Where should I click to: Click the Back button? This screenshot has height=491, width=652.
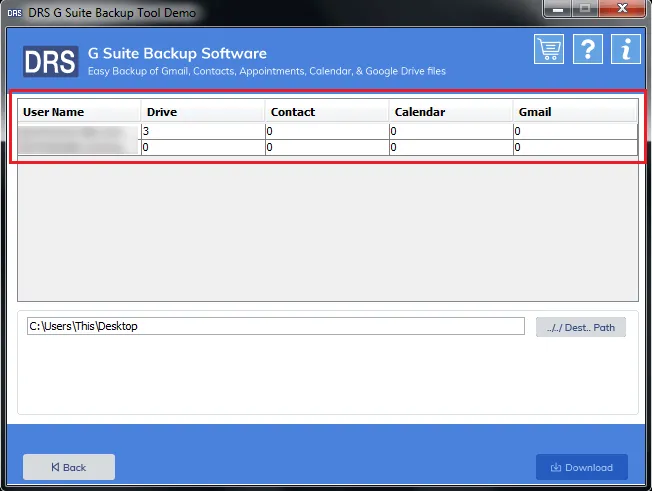(69, 467)
